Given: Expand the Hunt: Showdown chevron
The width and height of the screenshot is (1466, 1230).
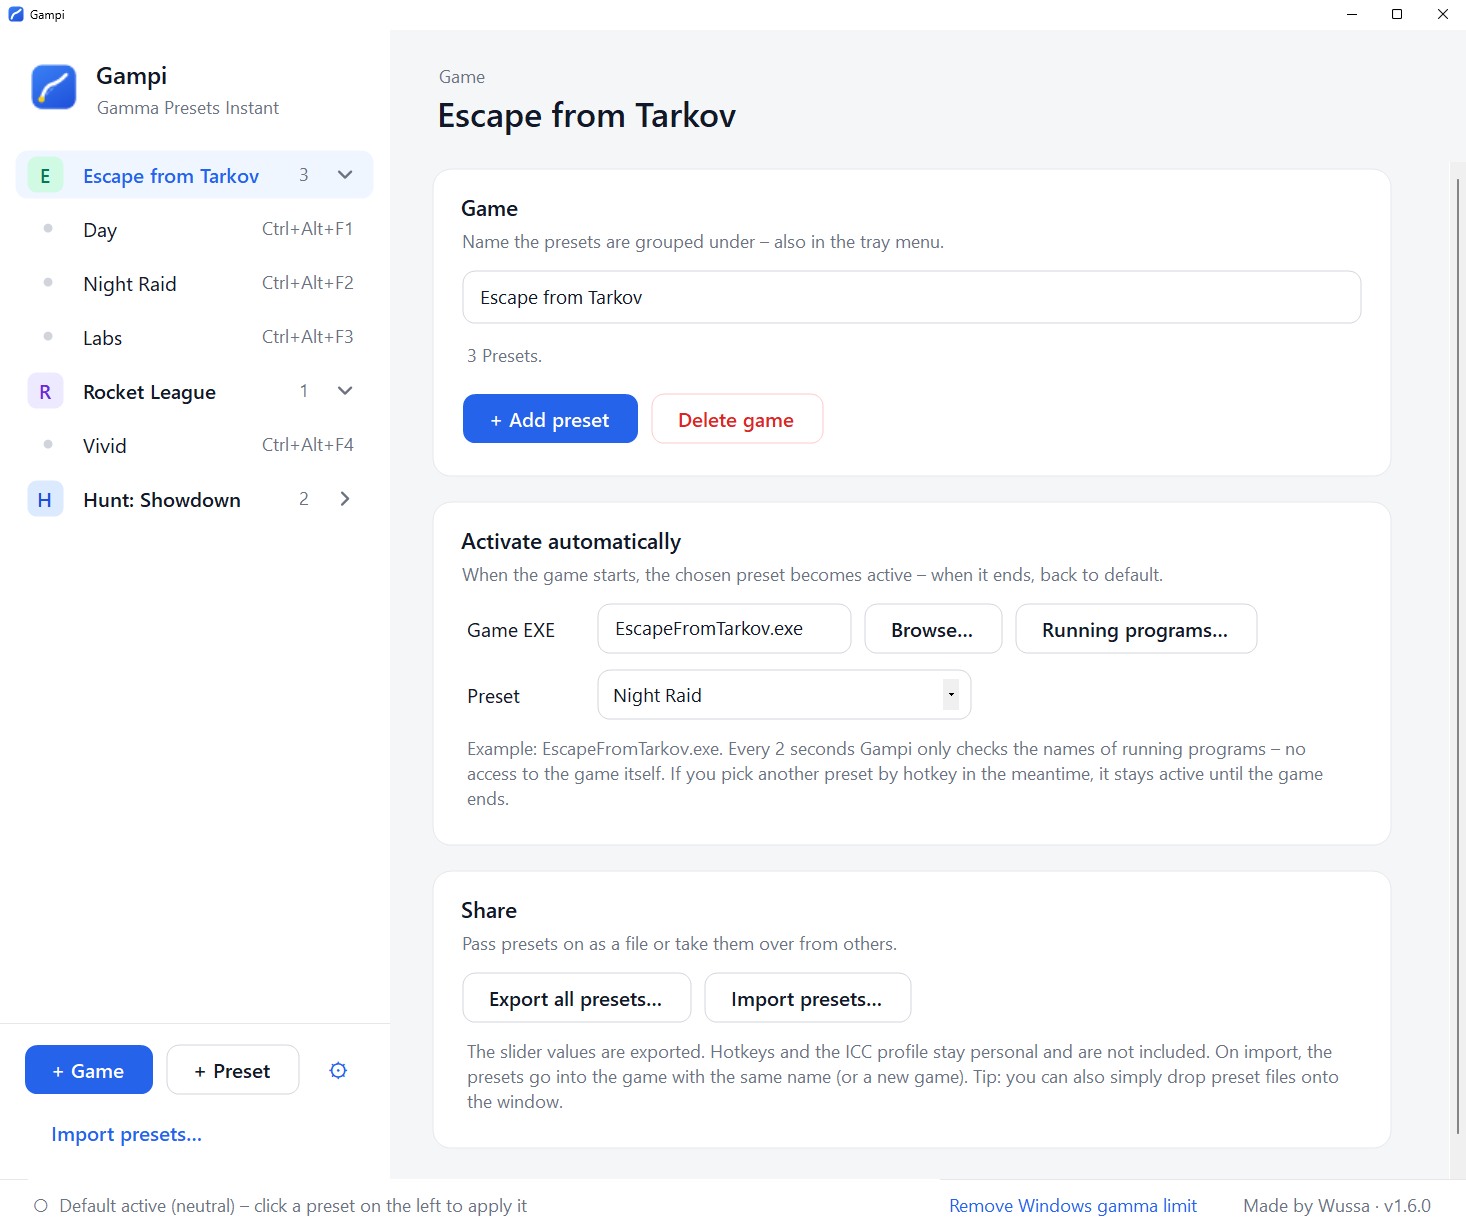Looking at the screenshot, I should [345, 499].
